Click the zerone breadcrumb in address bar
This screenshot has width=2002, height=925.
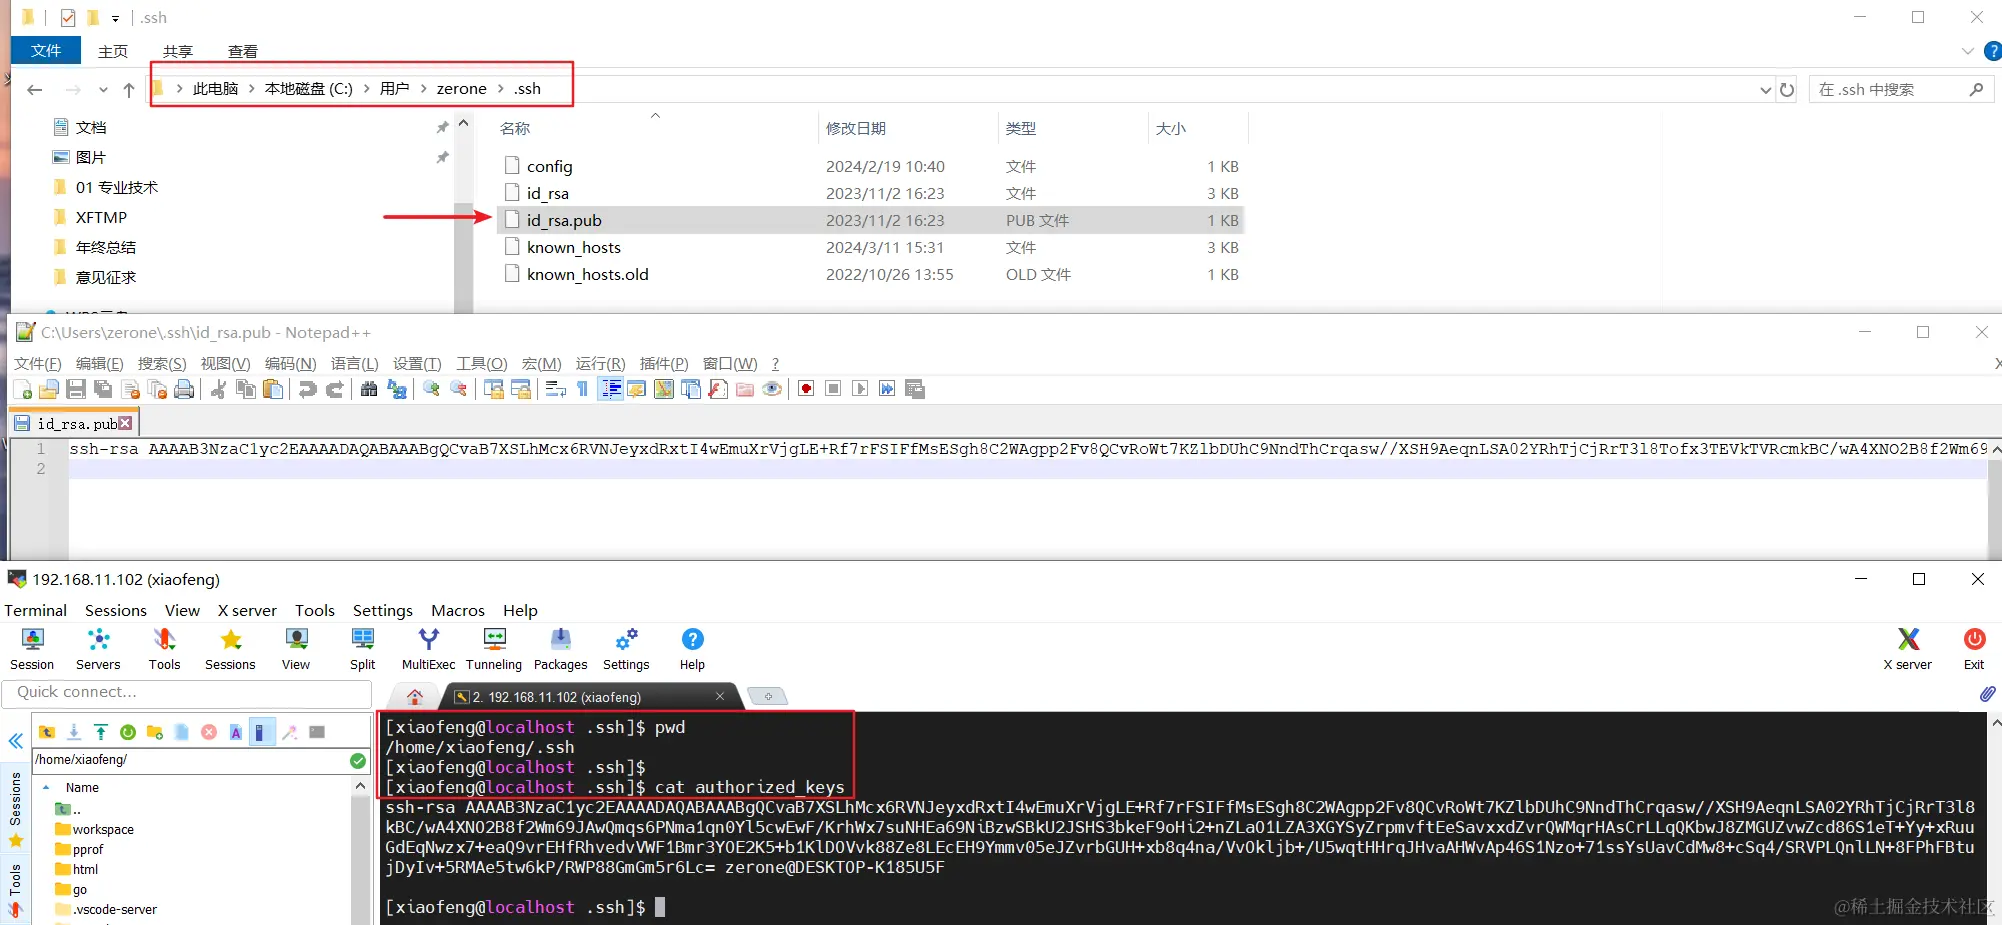point(461,88)
